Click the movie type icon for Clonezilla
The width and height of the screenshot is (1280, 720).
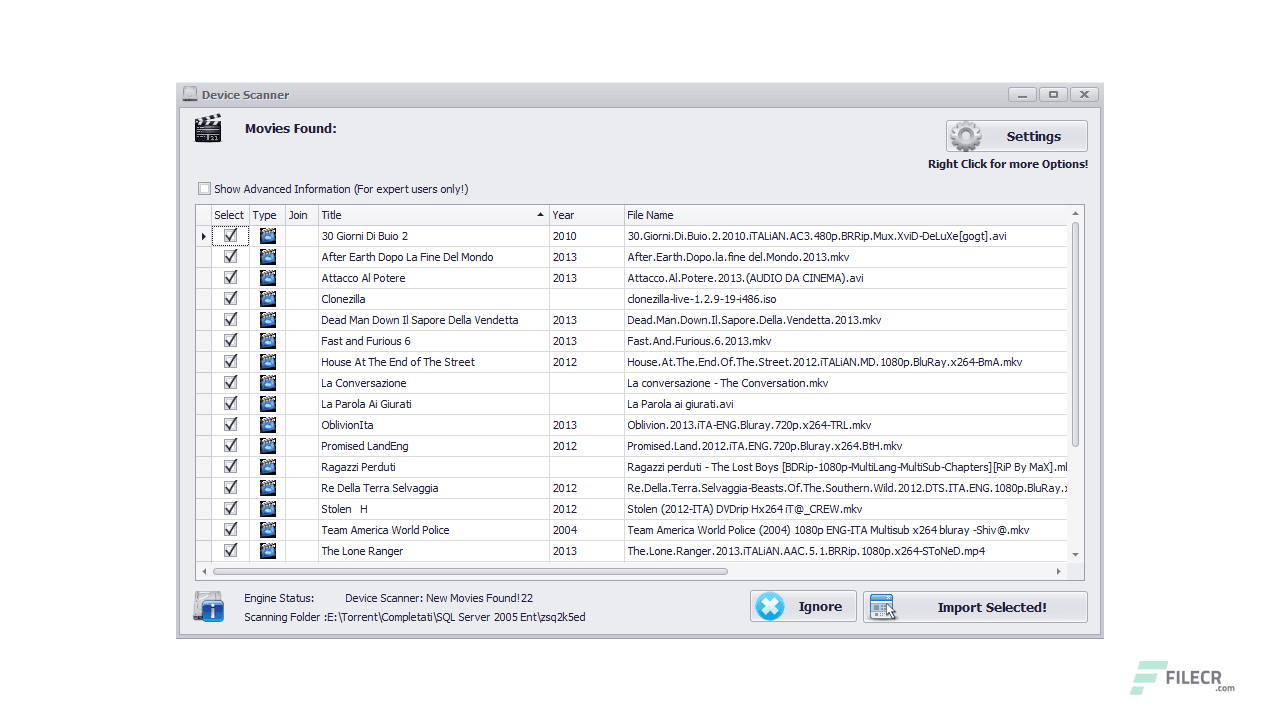pos(267,299)
